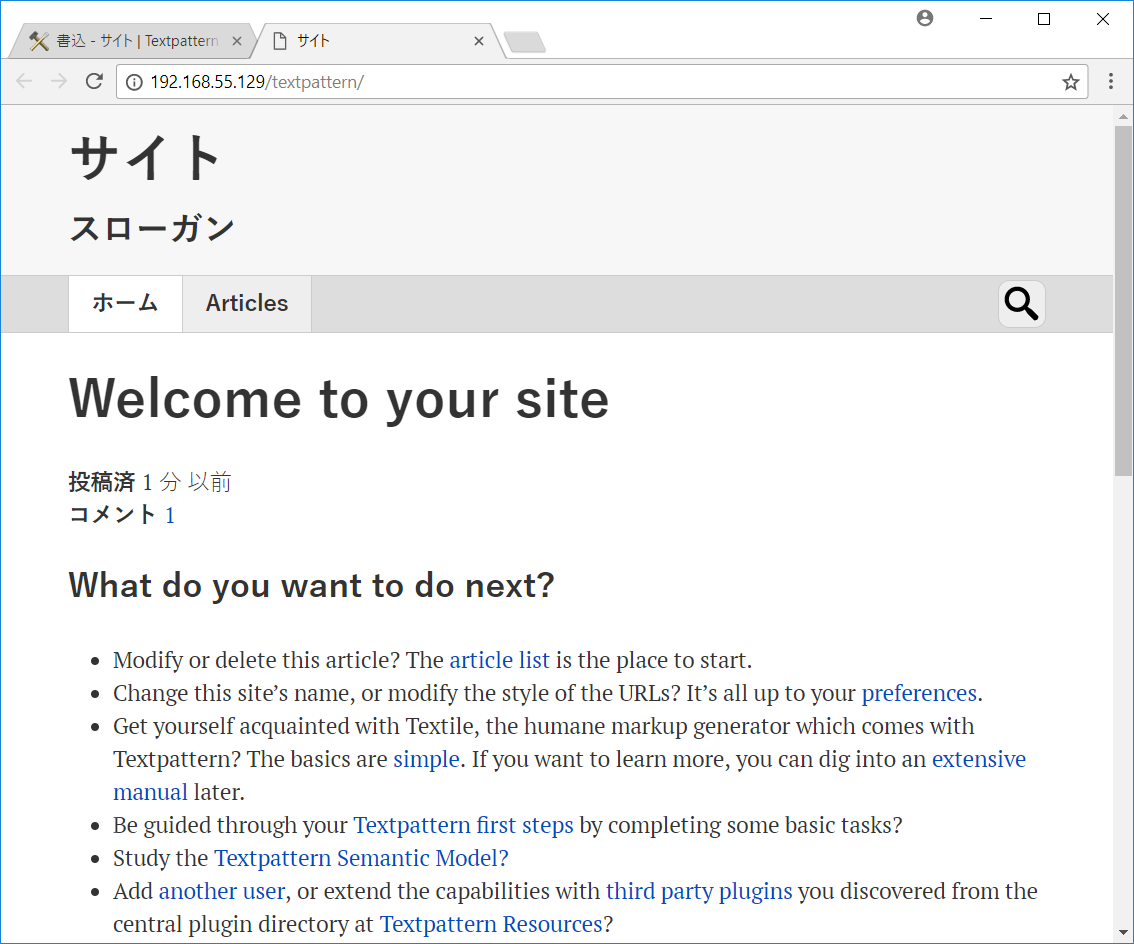The image size is (1134, 944).
Task: Open the site search magnifier icon
Action: pos(1020,302)
